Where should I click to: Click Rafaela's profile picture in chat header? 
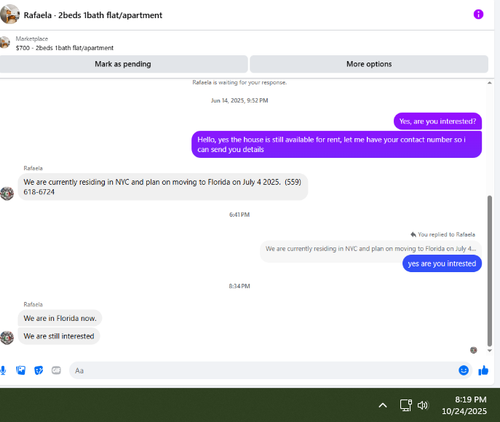click(x=10, y=14)
